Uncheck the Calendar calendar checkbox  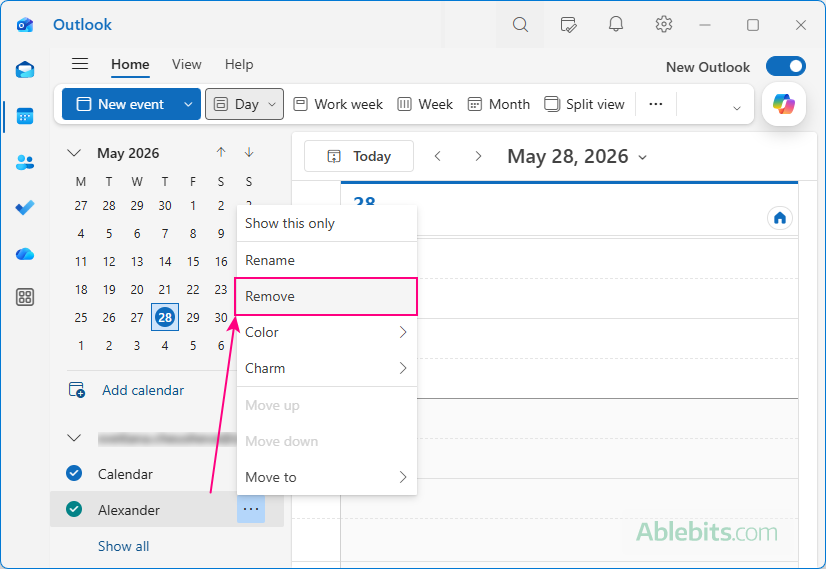point(74,473)
